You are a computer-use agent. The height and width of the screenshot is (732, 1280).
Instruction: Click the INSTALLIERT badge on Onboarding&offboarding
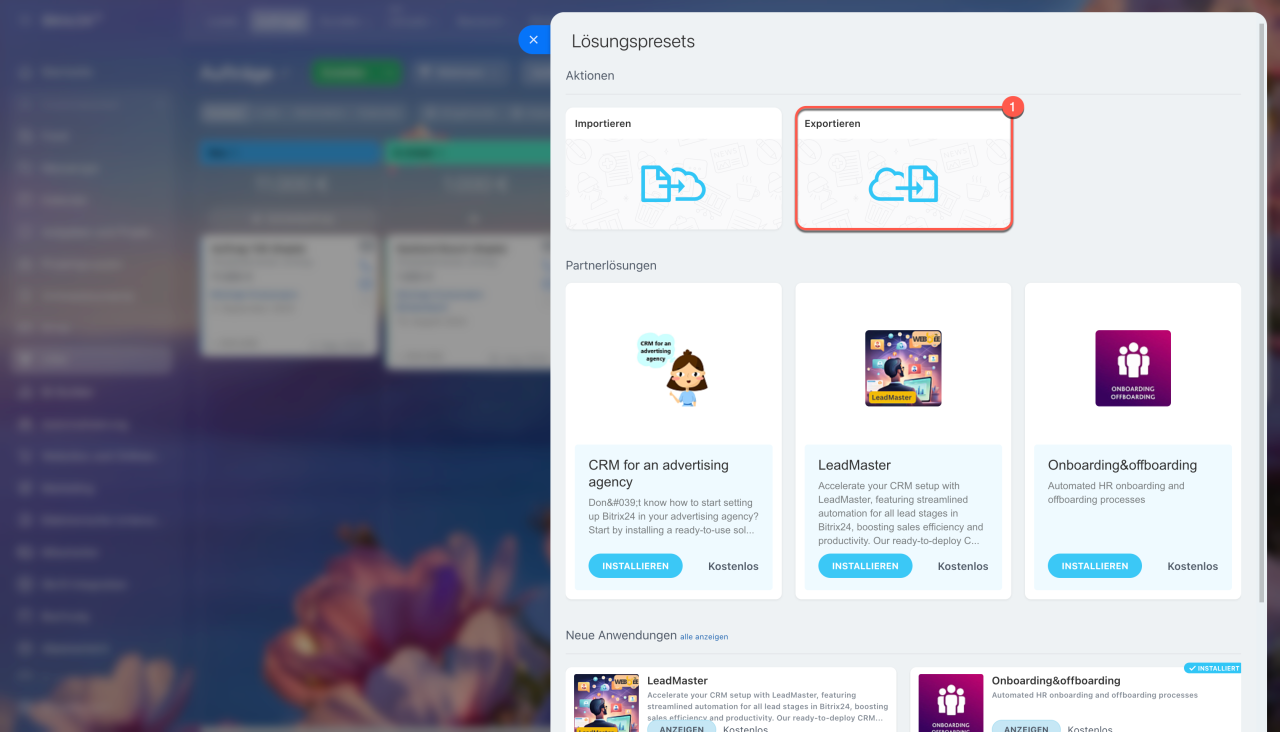coord(1212,668)
